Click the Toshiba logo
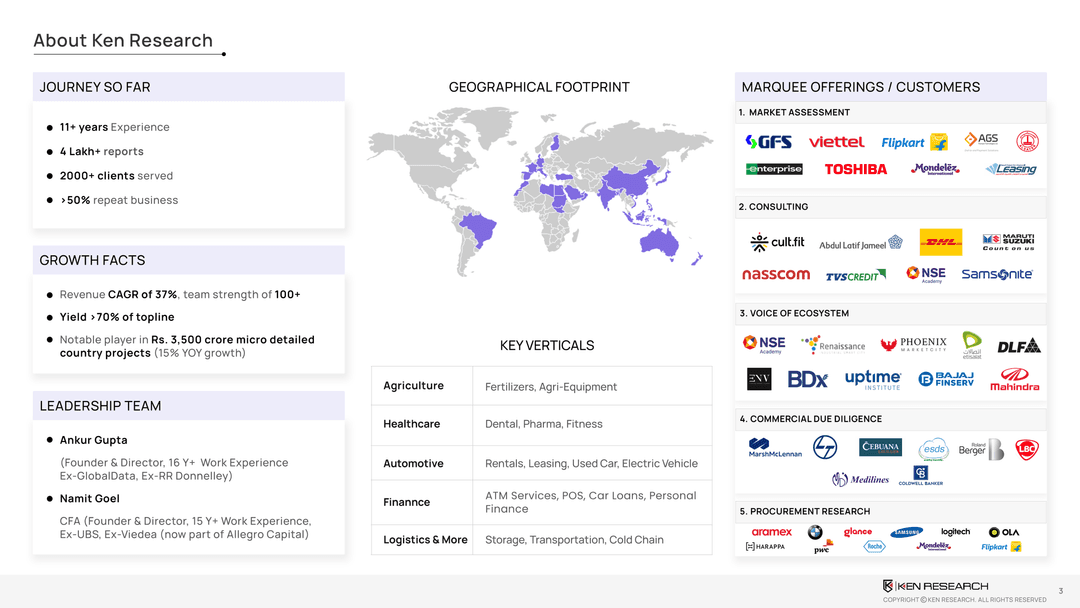The image size is (1080, 608). pos(855,169)
